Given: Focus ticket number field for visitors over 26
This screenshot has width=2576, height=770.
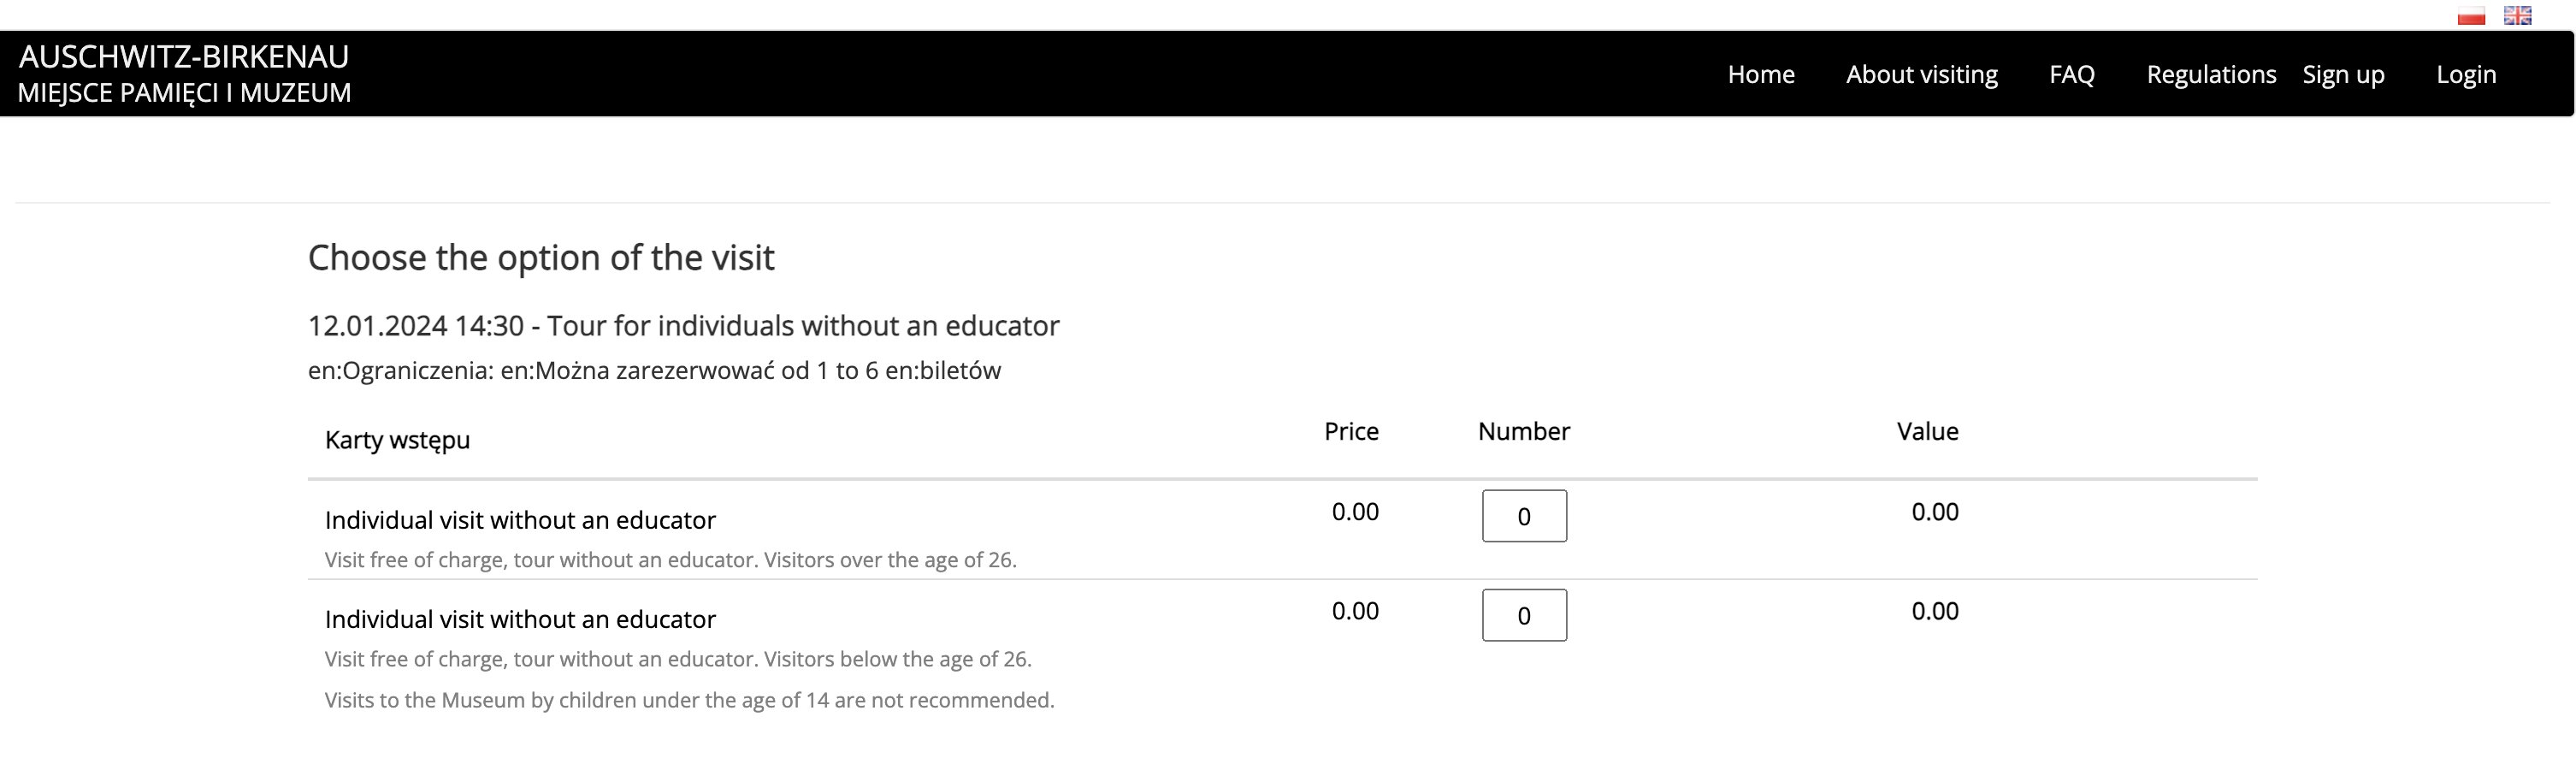Looking at the screenshot, I should coord(1523,516).
